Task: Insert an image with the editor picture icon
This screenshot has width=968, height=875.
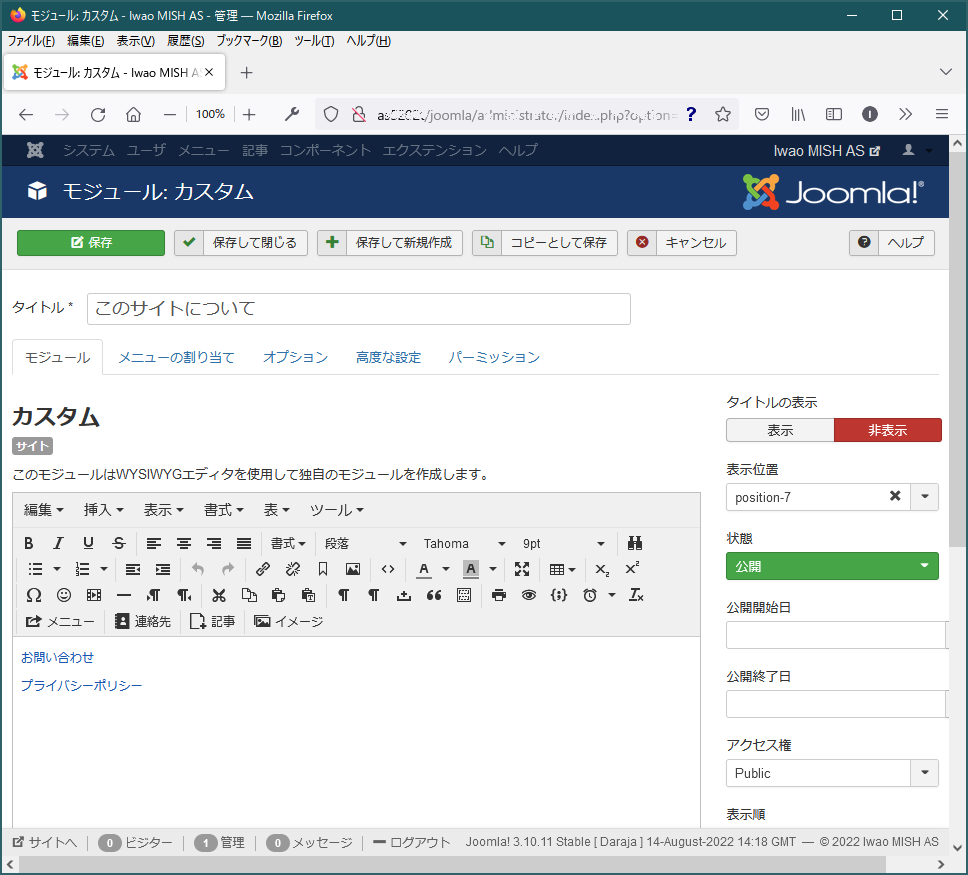Action: (353, 569)
